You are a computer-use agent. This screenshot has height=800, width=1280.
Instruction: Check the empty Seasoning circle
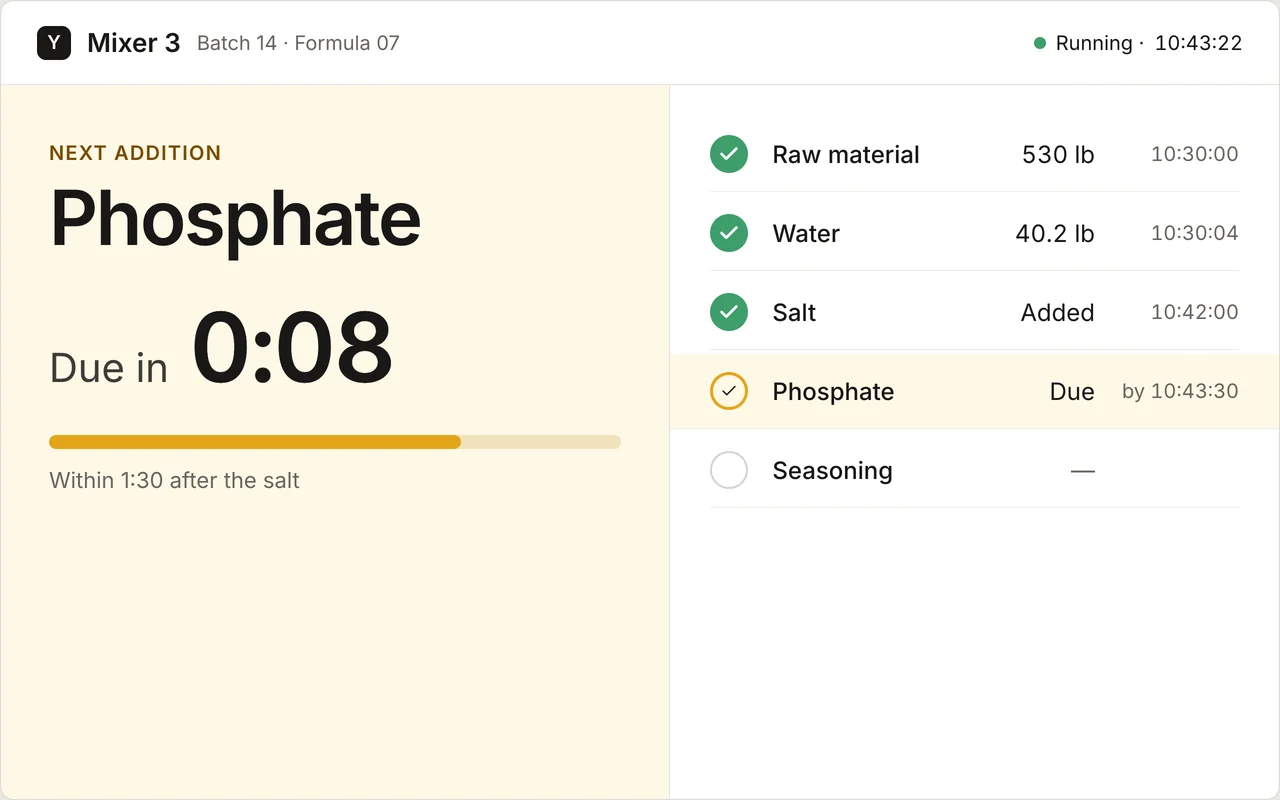(x=729, y=470)
